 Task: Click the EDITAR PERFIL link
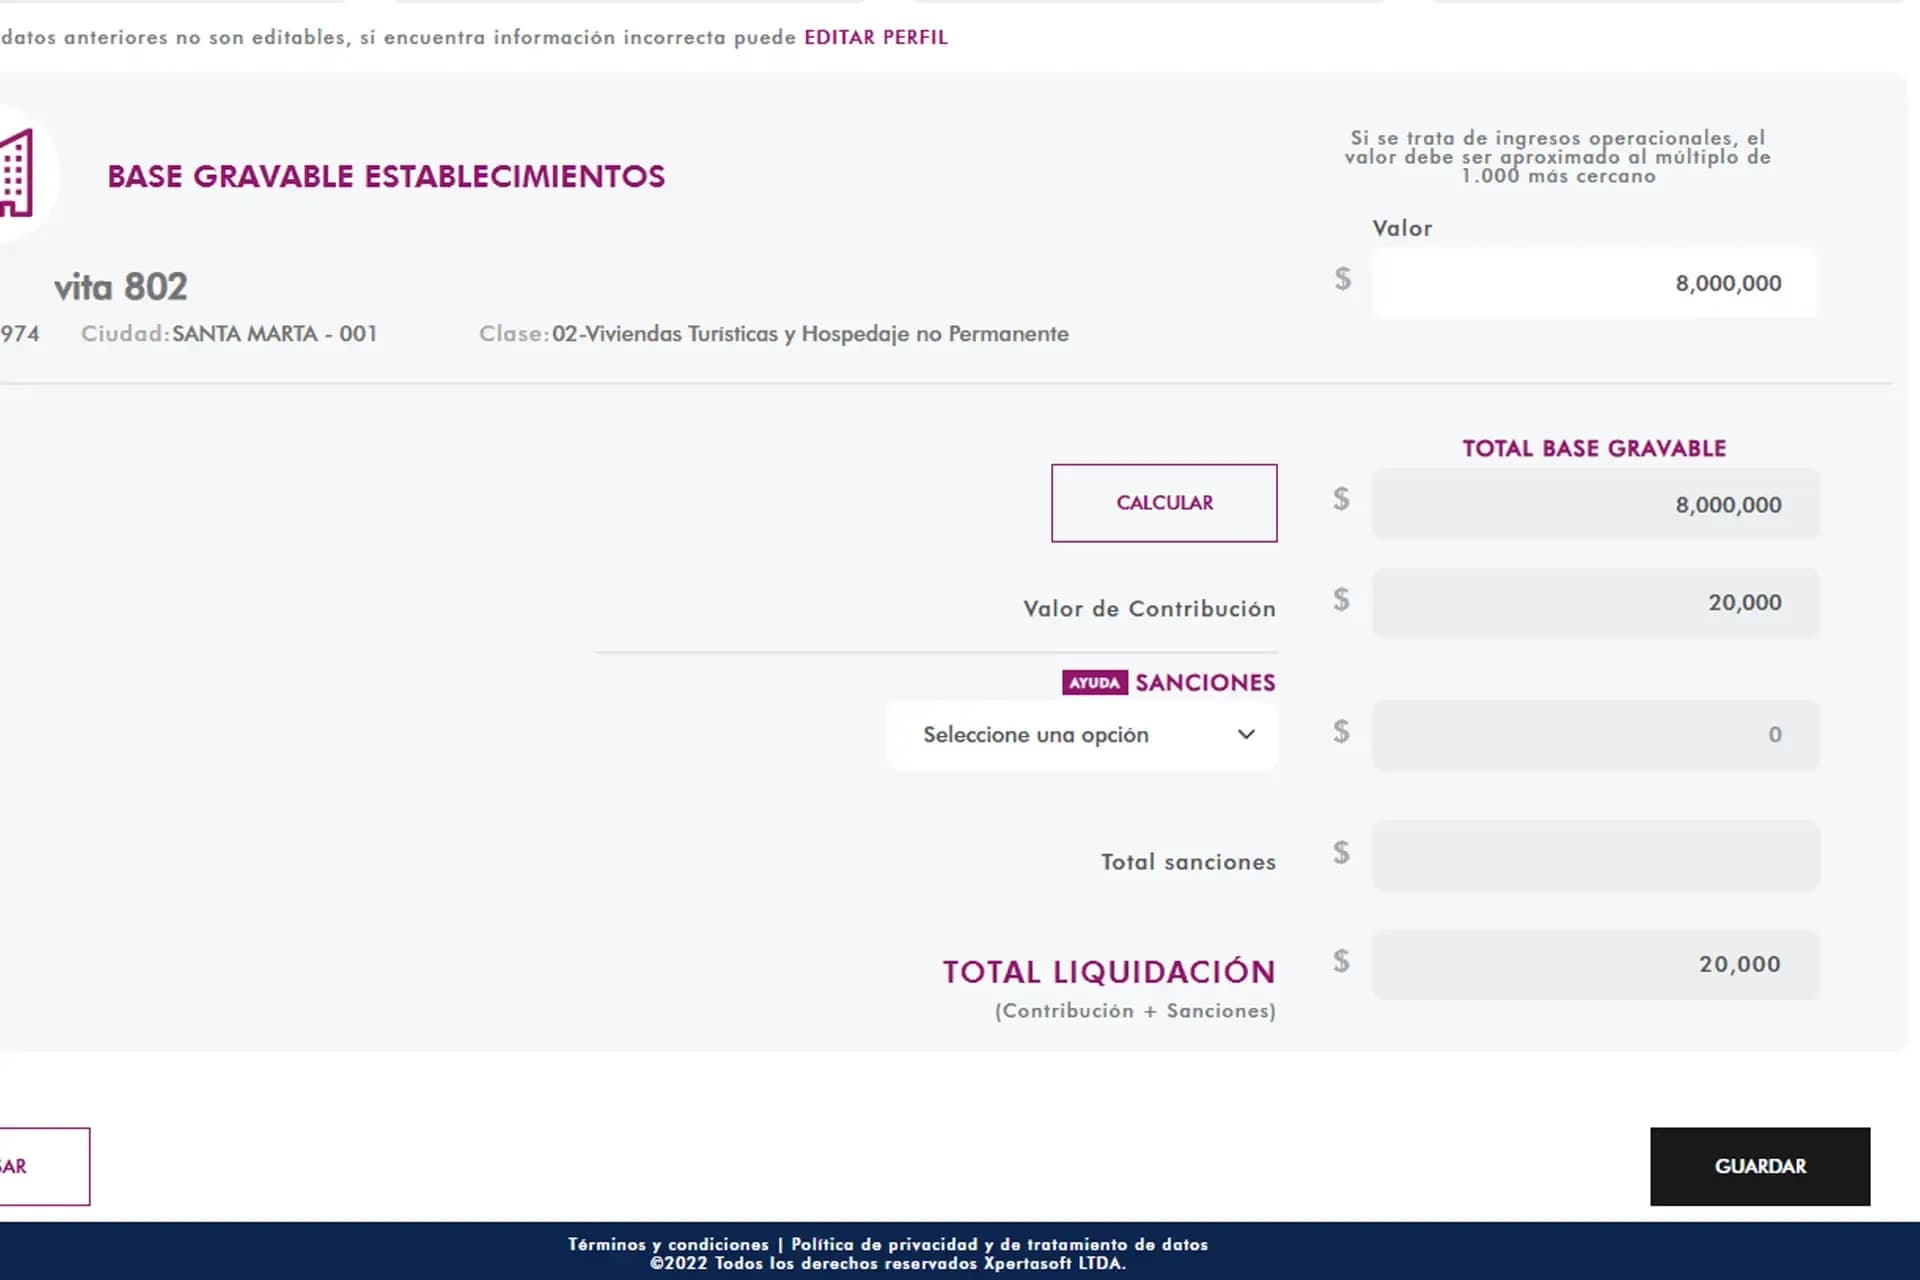coord(875,37)
